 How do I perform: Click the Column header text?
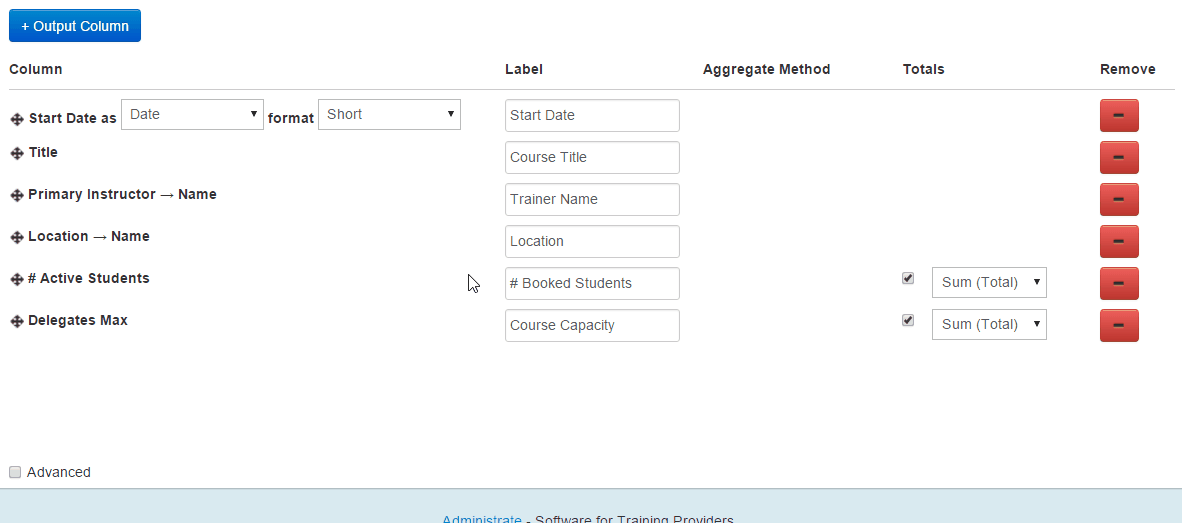[x=35, y=69]
